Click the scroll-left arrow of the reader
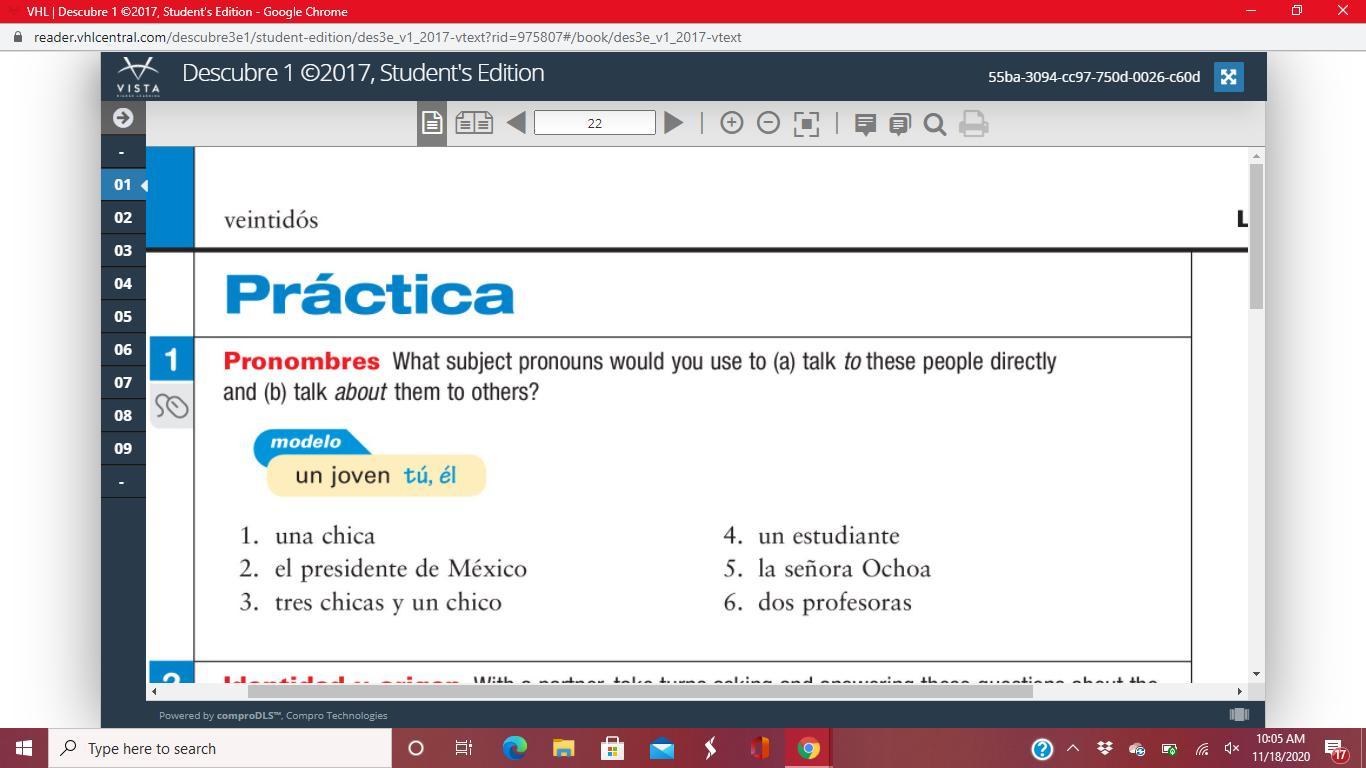Image resolution: width=1366 pixels, height=768 pixels. 154,691
